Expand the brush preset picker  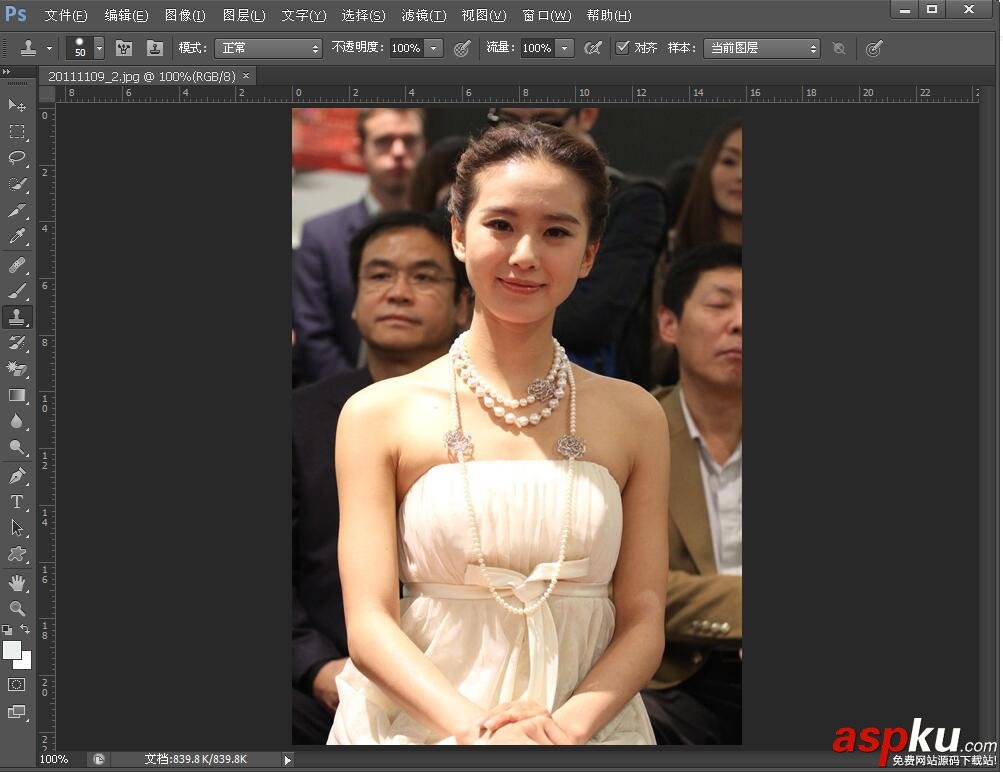(x=99, y=46)
